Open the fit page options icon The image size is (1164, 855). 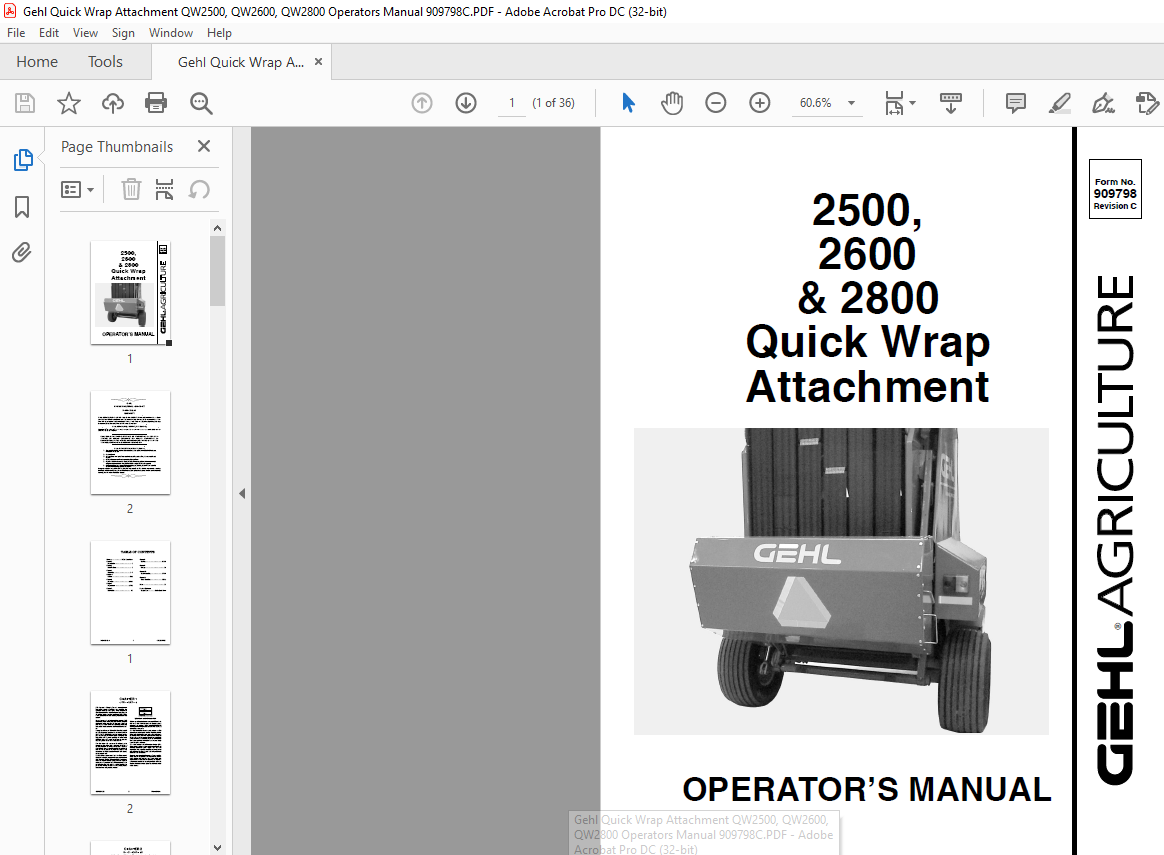pos(894,103)
